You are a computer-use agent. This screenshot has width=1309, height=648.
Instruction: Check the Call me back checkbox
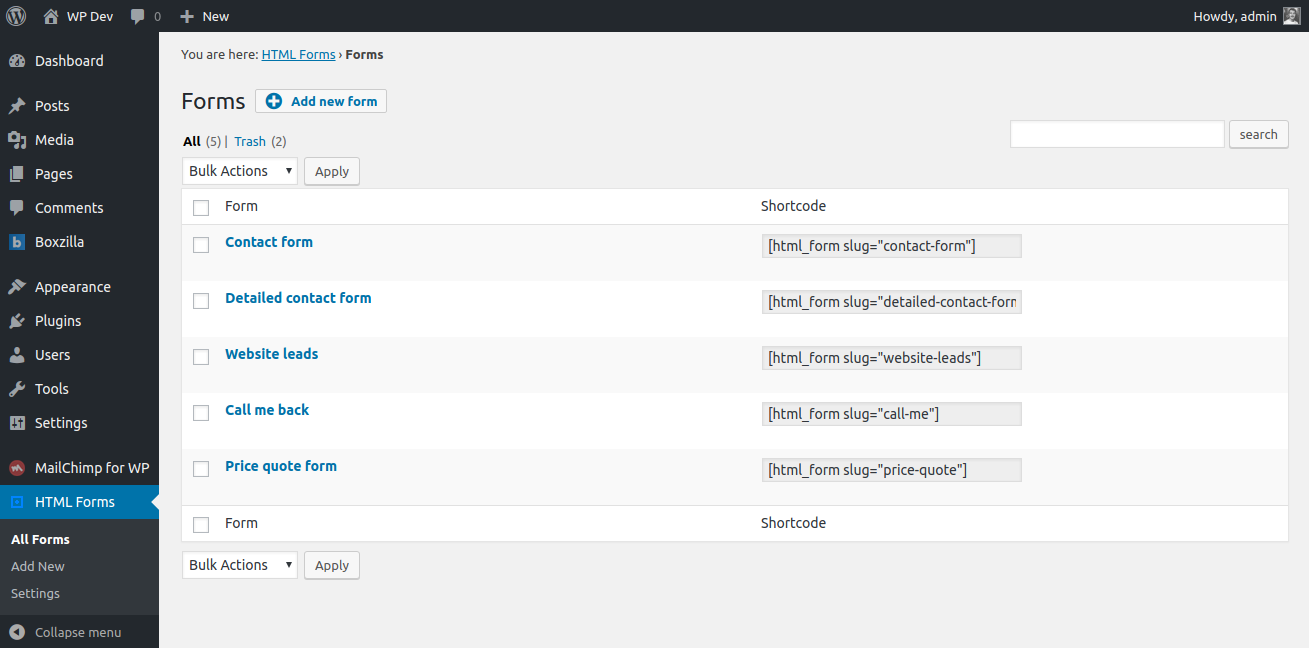tap(201, 413)
